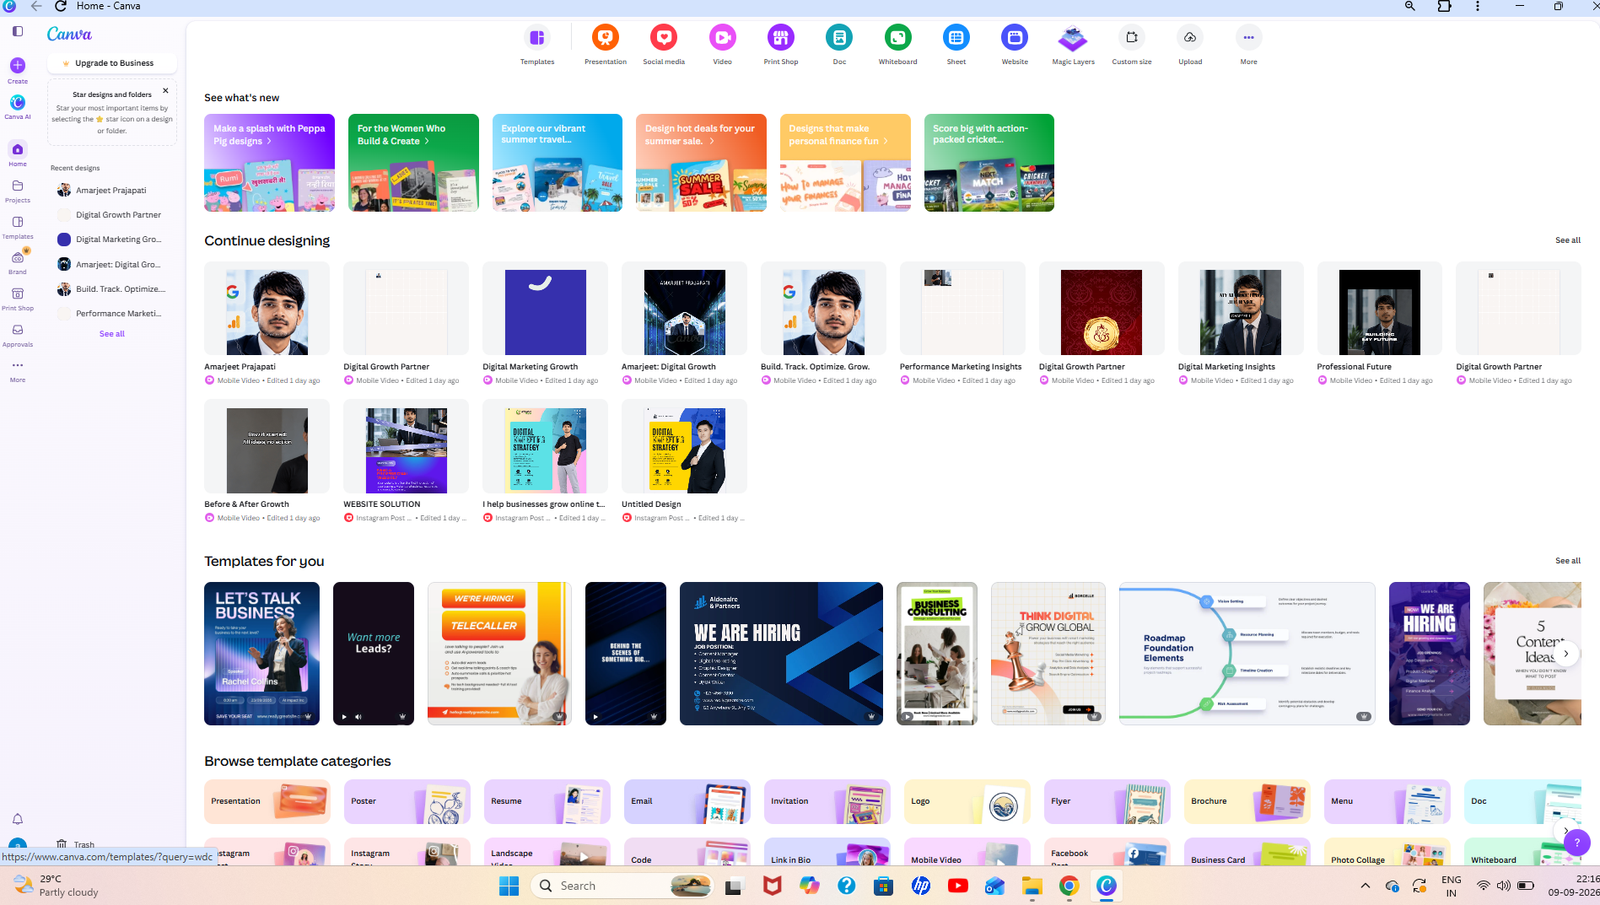Open Google Chrome from the taskbar
This screenshot has height=905, width=1600.
pos(1069,886)
